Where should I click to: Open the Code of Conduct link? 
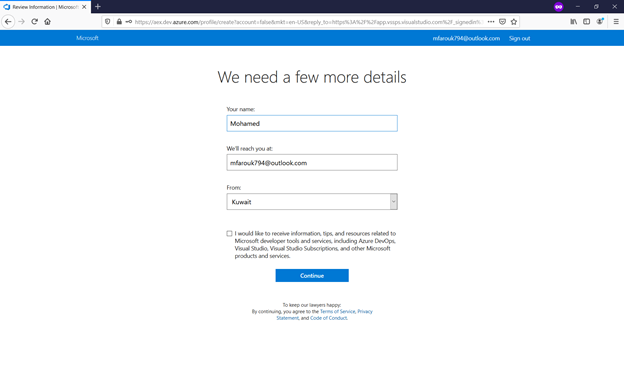328,318
